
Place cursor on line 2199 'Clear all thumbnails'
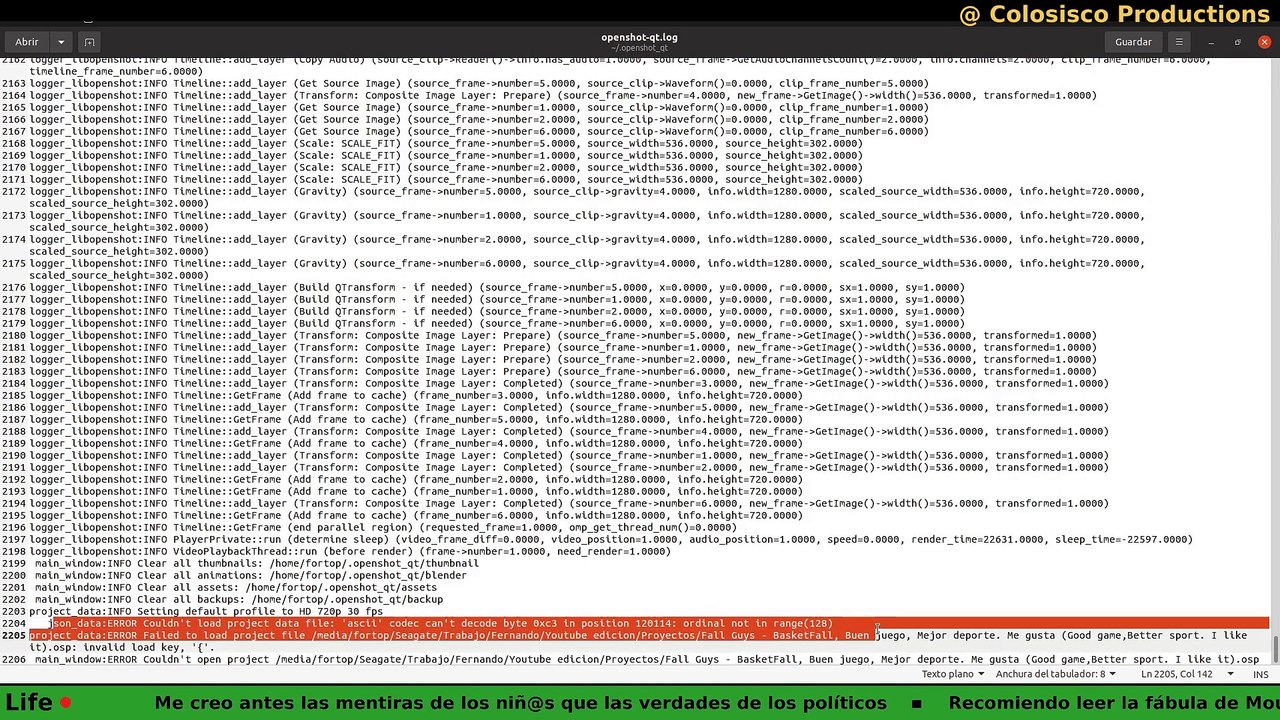click(x=257, y=563)
